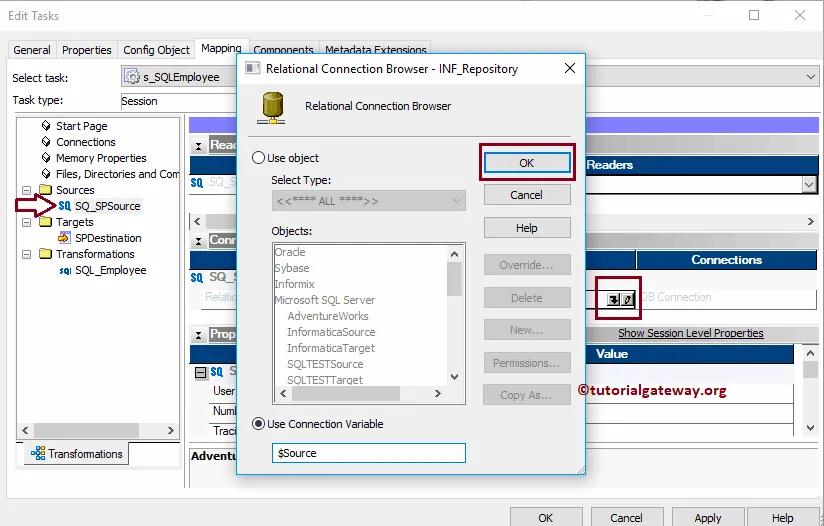824x526 pixels.
Task: Switch to the Properties tab
Action: (86, 50)
